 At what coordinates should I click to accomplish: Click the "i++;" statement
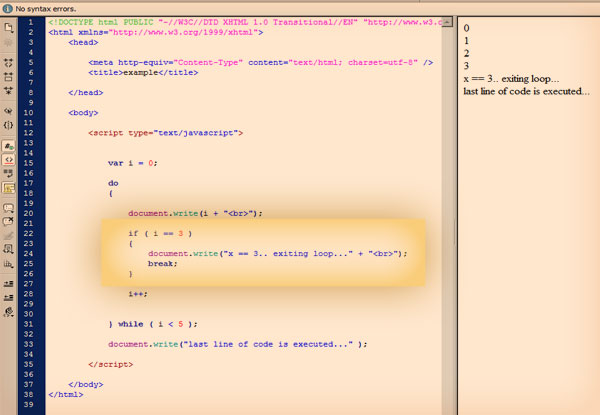coord(138,294)
